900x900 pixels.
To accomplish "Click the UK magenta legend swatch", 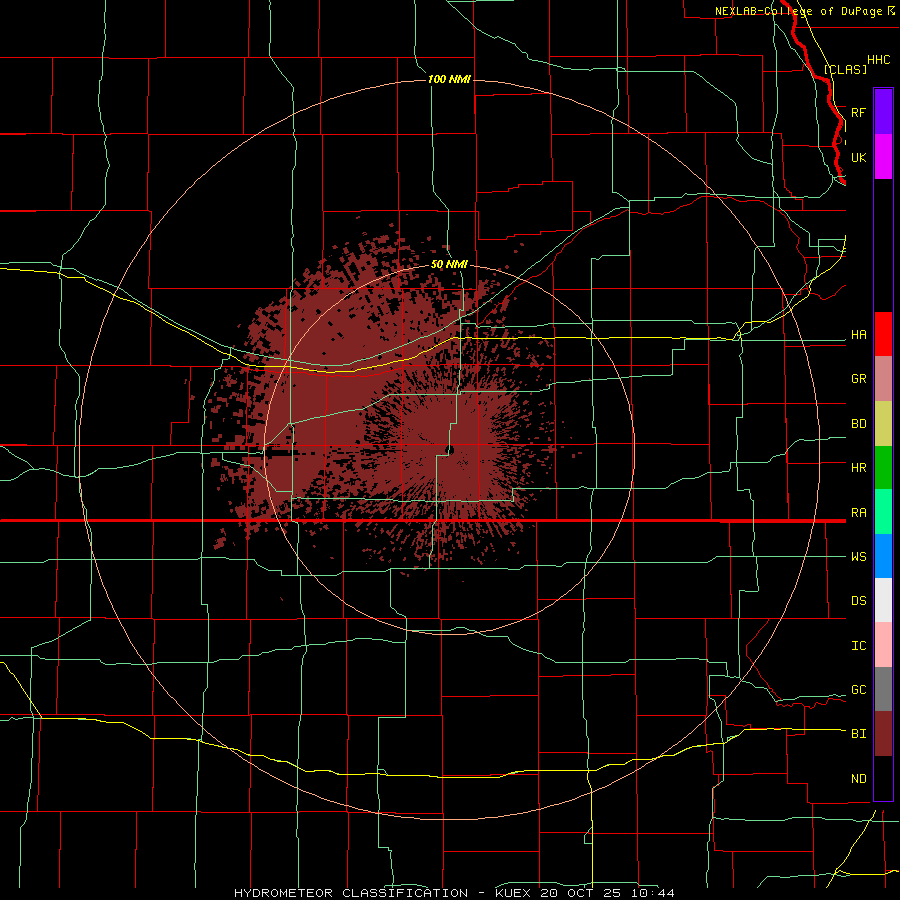I will tap(883, 157).
